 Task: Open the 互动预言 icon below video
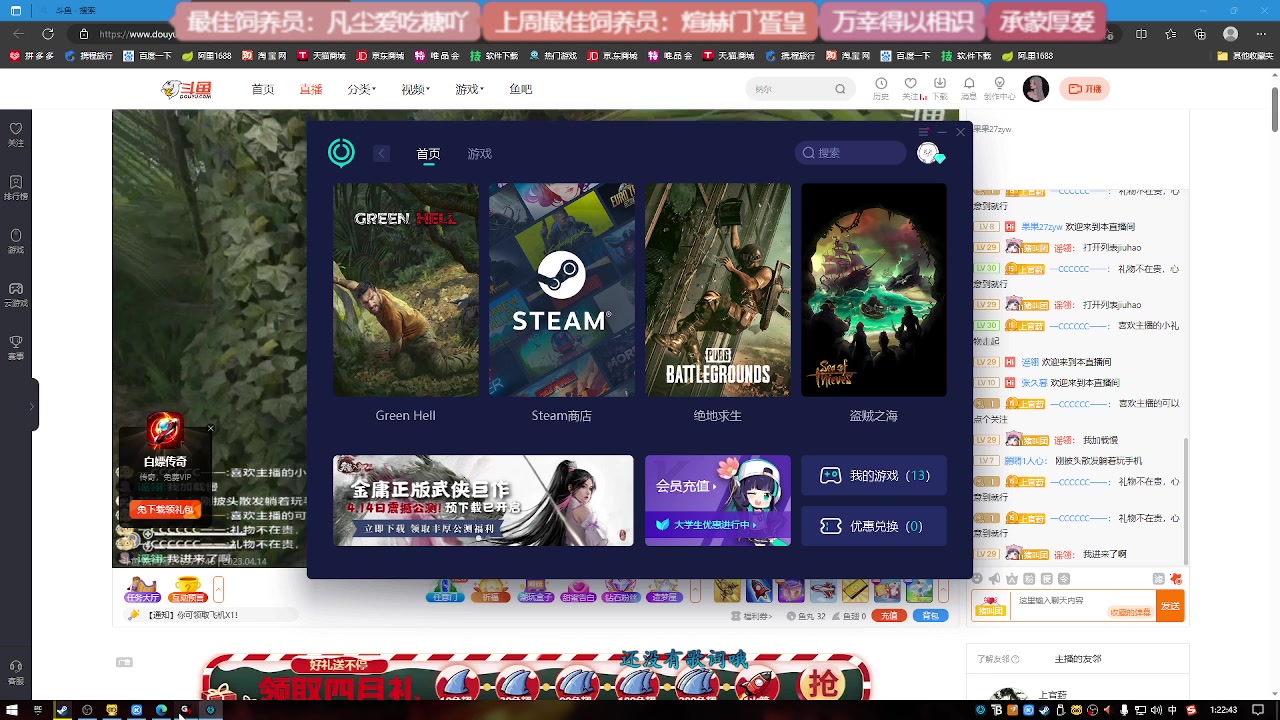click(187, 590)
